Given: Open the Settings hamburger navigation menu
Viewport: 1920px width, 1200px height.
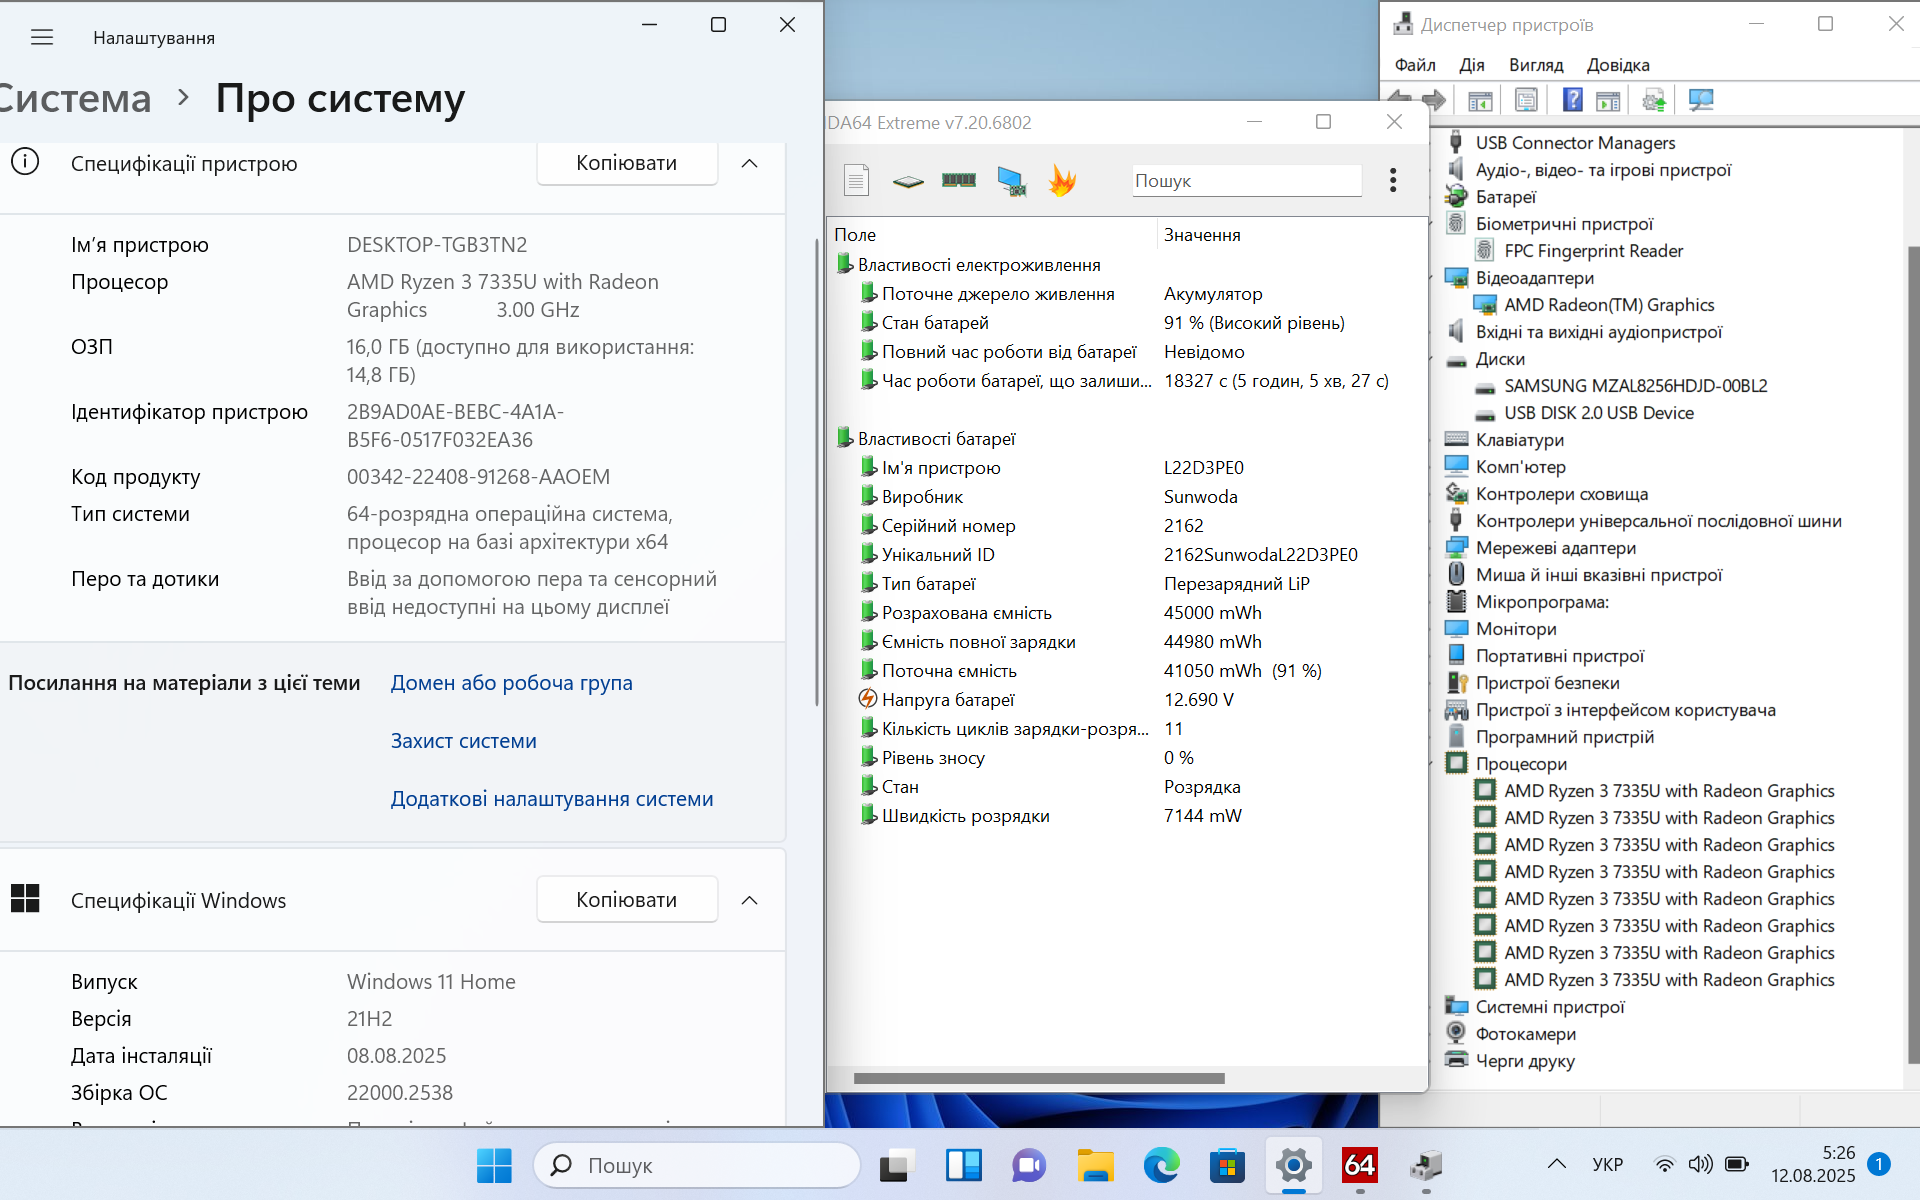Looking at the screenshot, I should [x=42, y=38].
